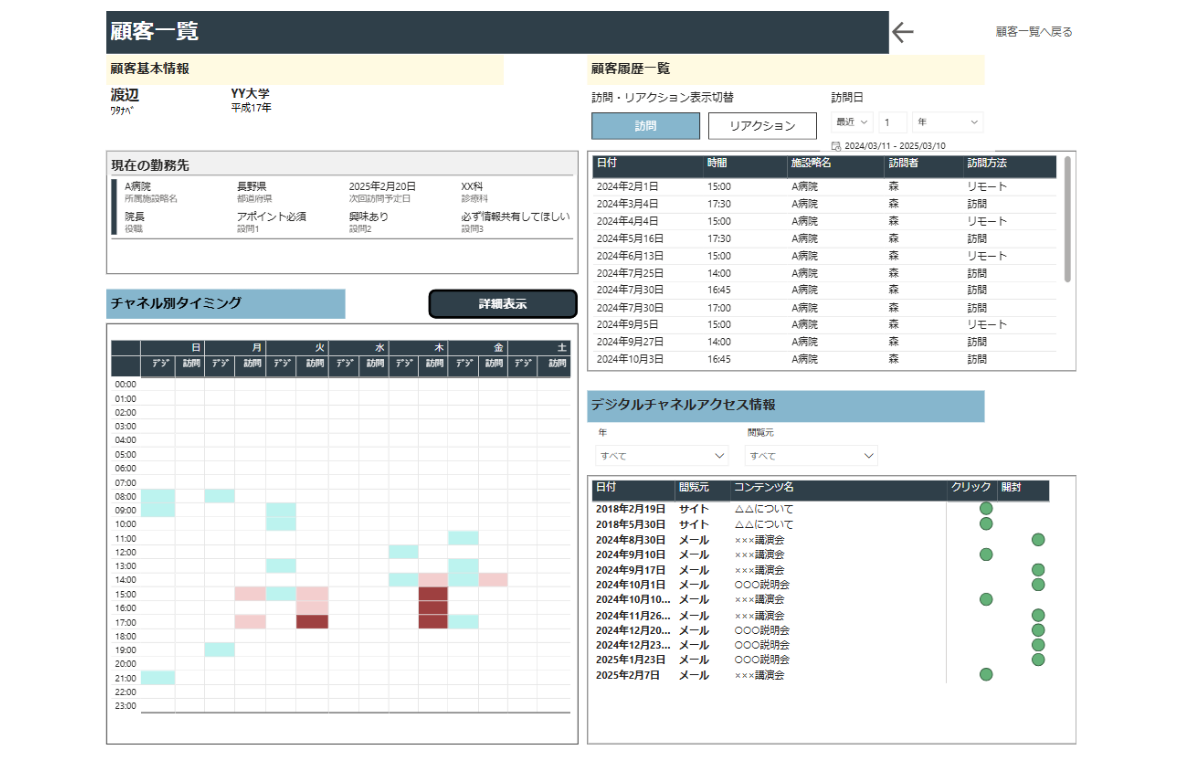Select visit row 2024年3月4日
The image size is (1180, 760).
point(825,204)
